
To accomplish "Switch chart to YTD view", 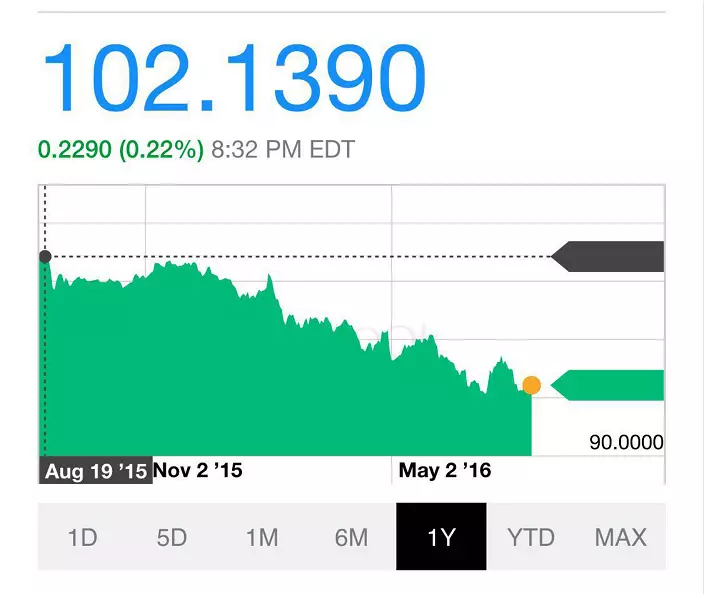I will tap(530, 537).
